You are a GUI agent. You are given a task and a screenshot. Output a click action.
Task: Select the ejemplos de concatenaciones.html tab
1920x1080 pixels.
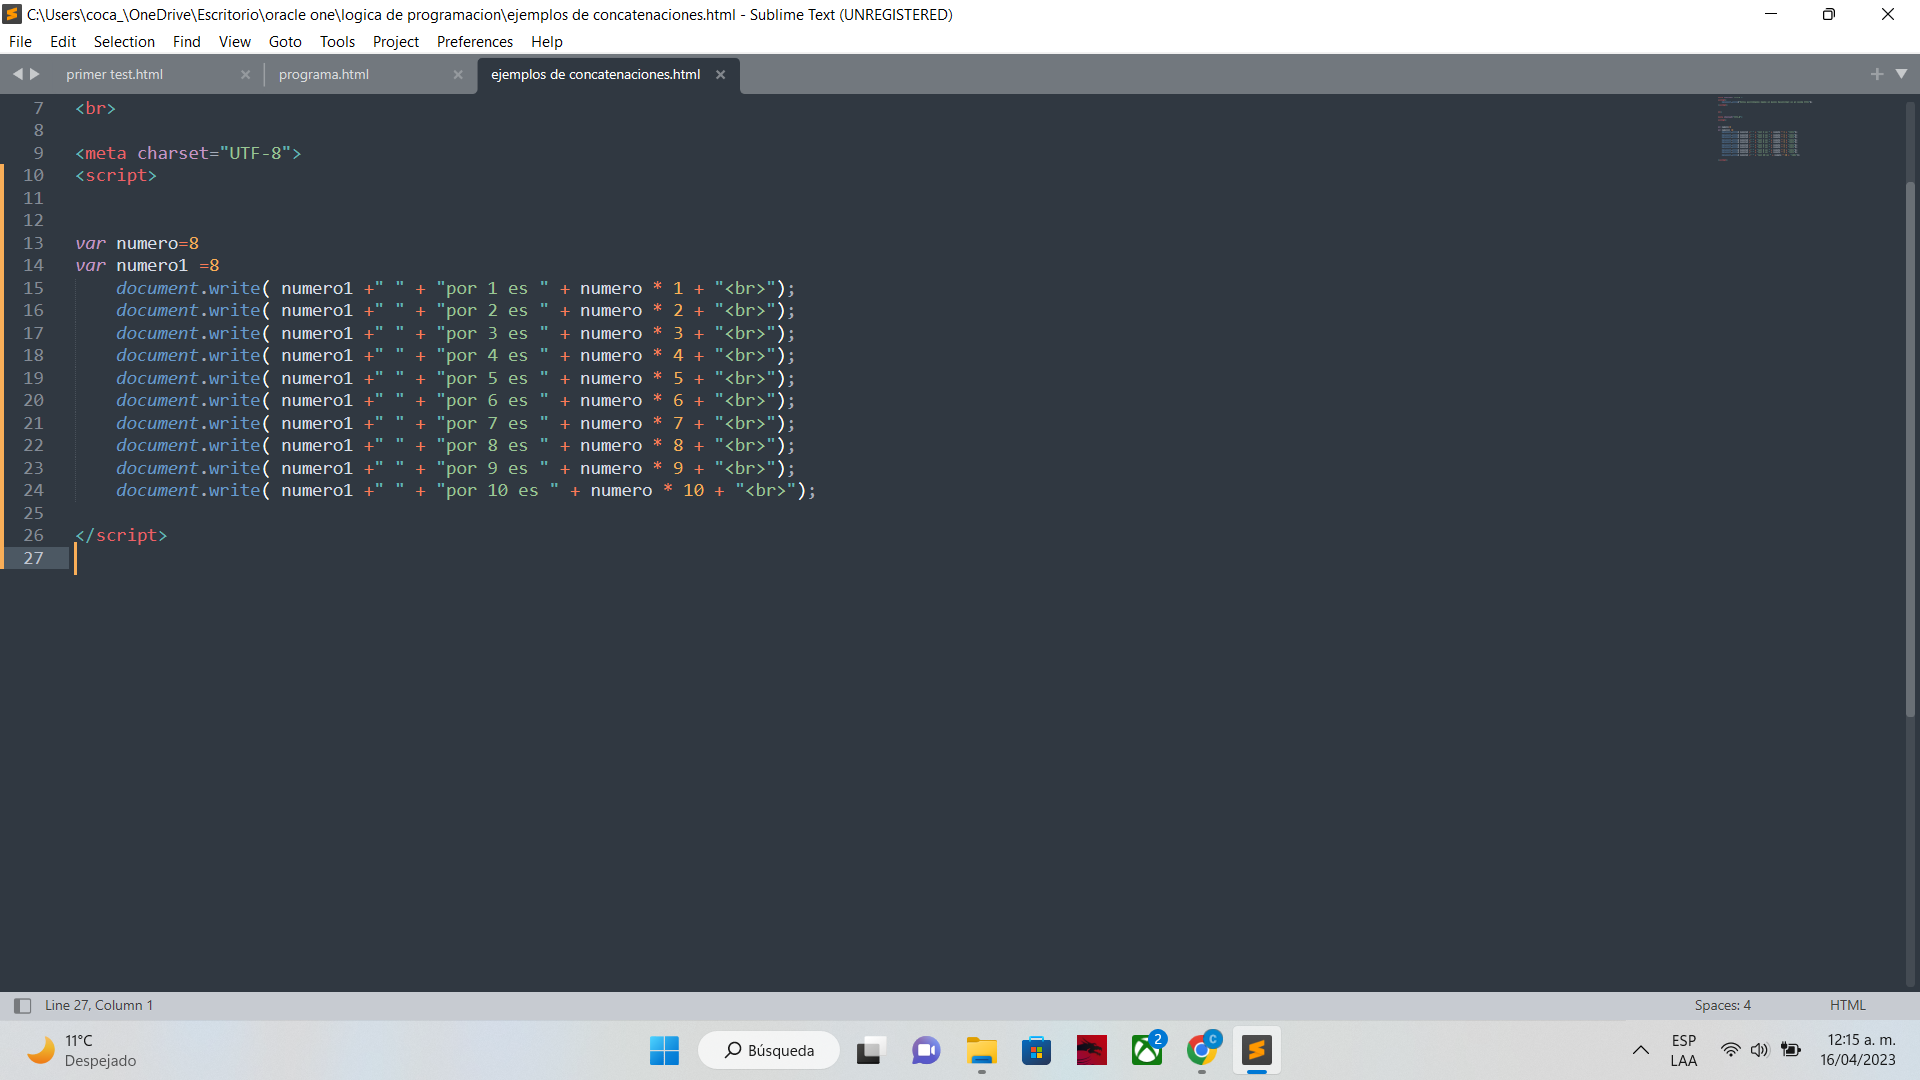pos(596,74)
